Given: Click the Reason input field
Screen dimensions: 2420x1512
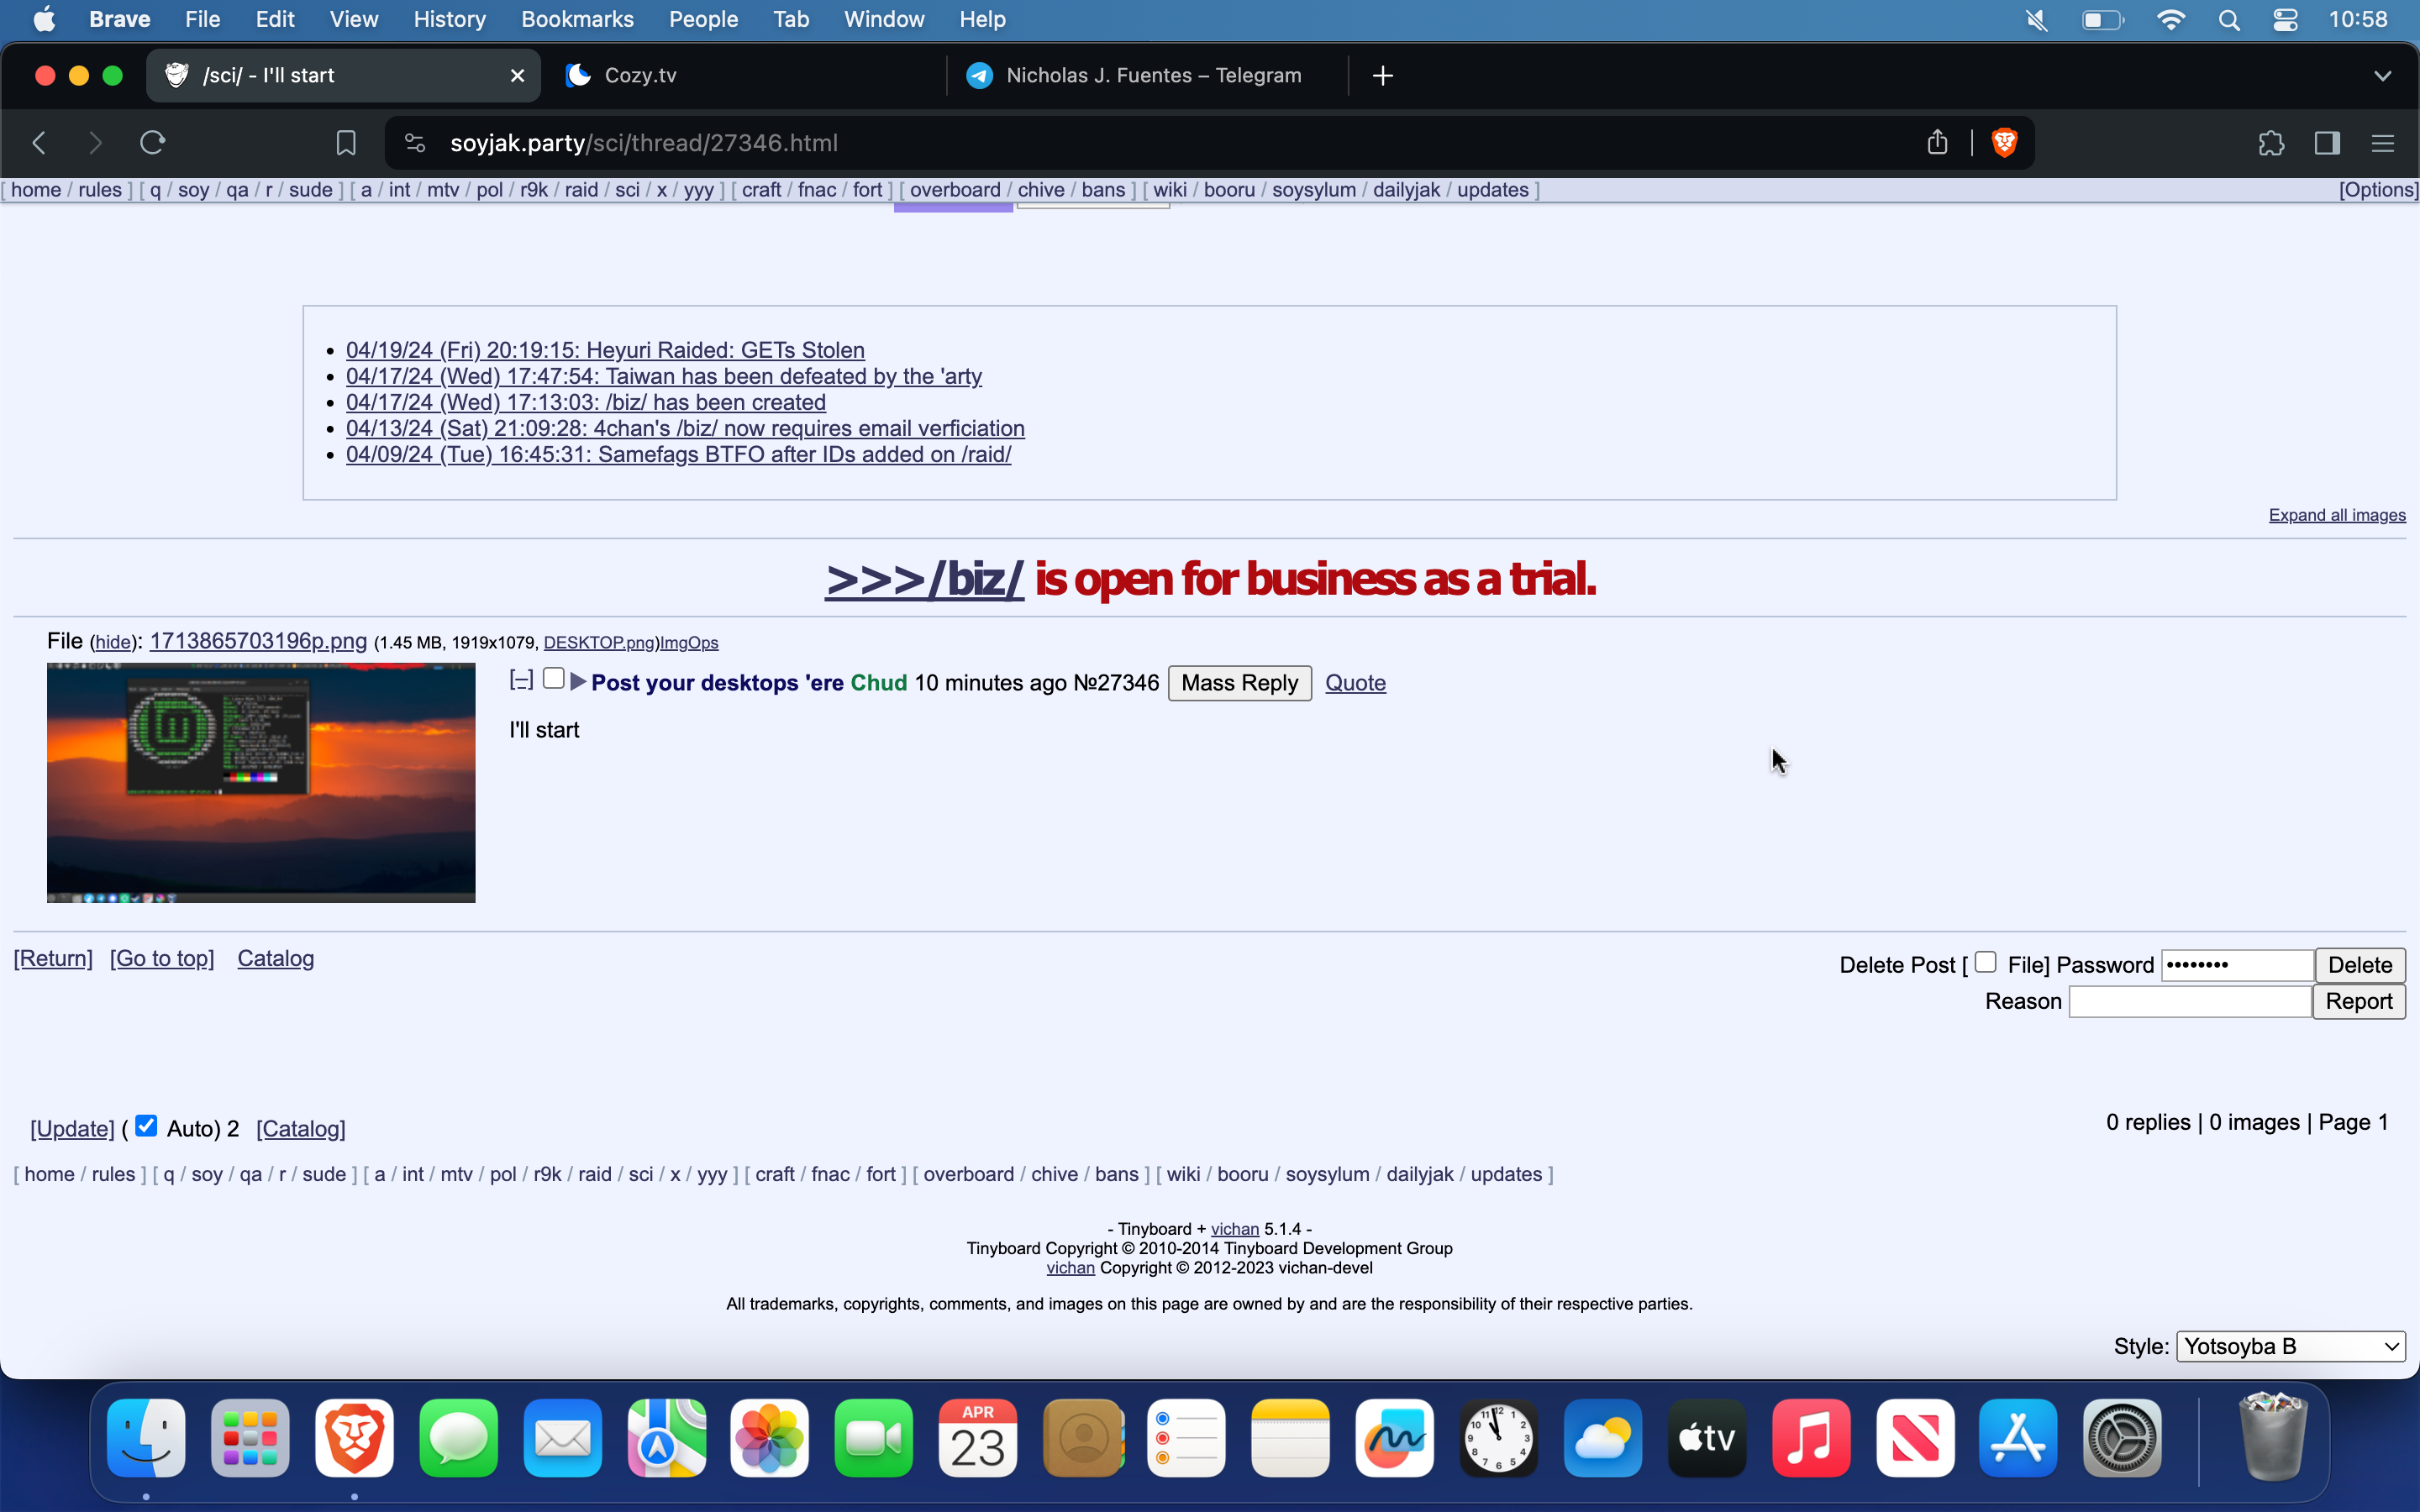Looking at the screenshot, I should tap(2189, 1001).
